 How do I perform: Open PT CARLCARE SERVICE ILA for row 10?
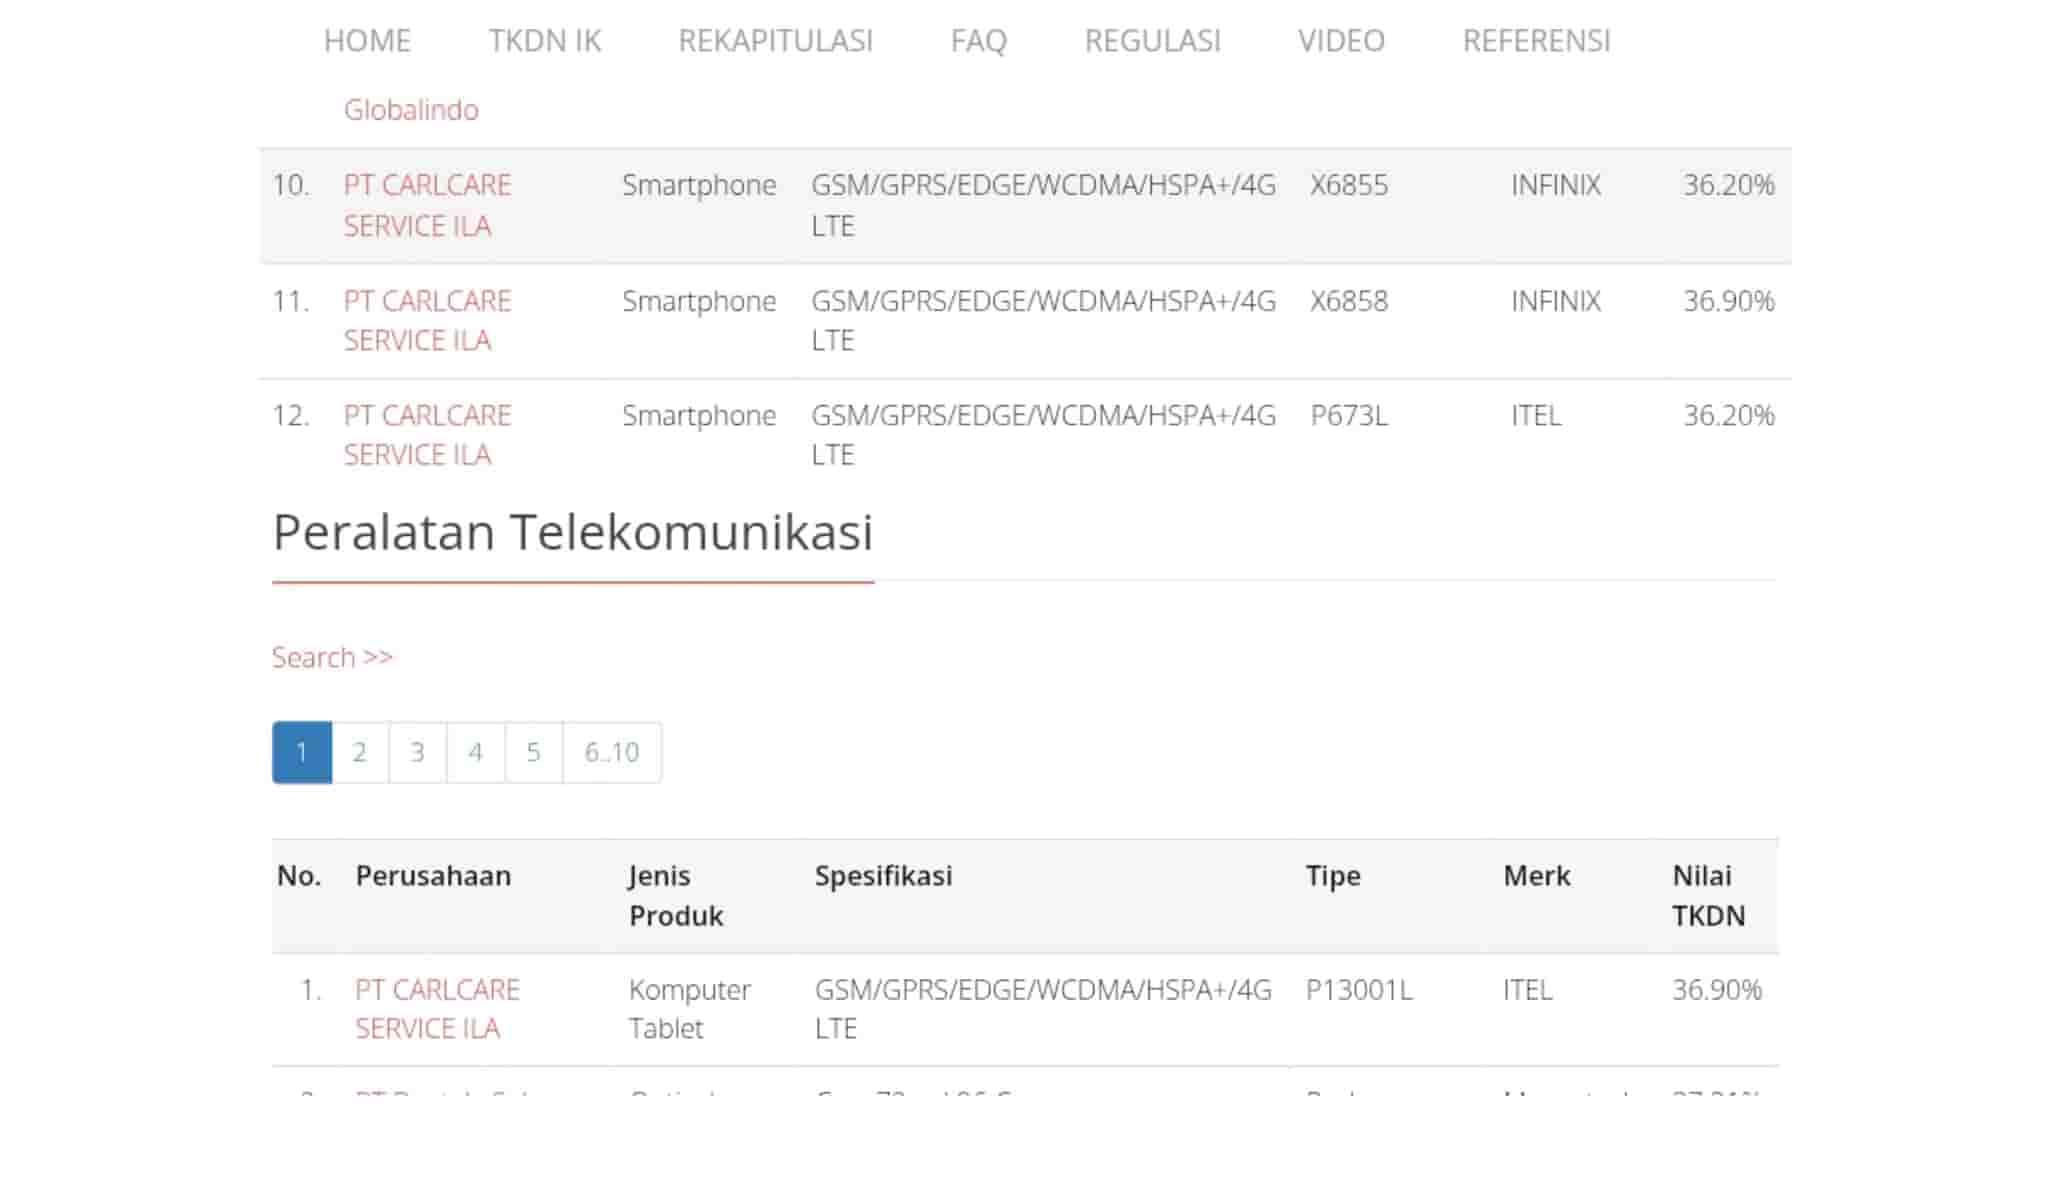pos(427,205)
